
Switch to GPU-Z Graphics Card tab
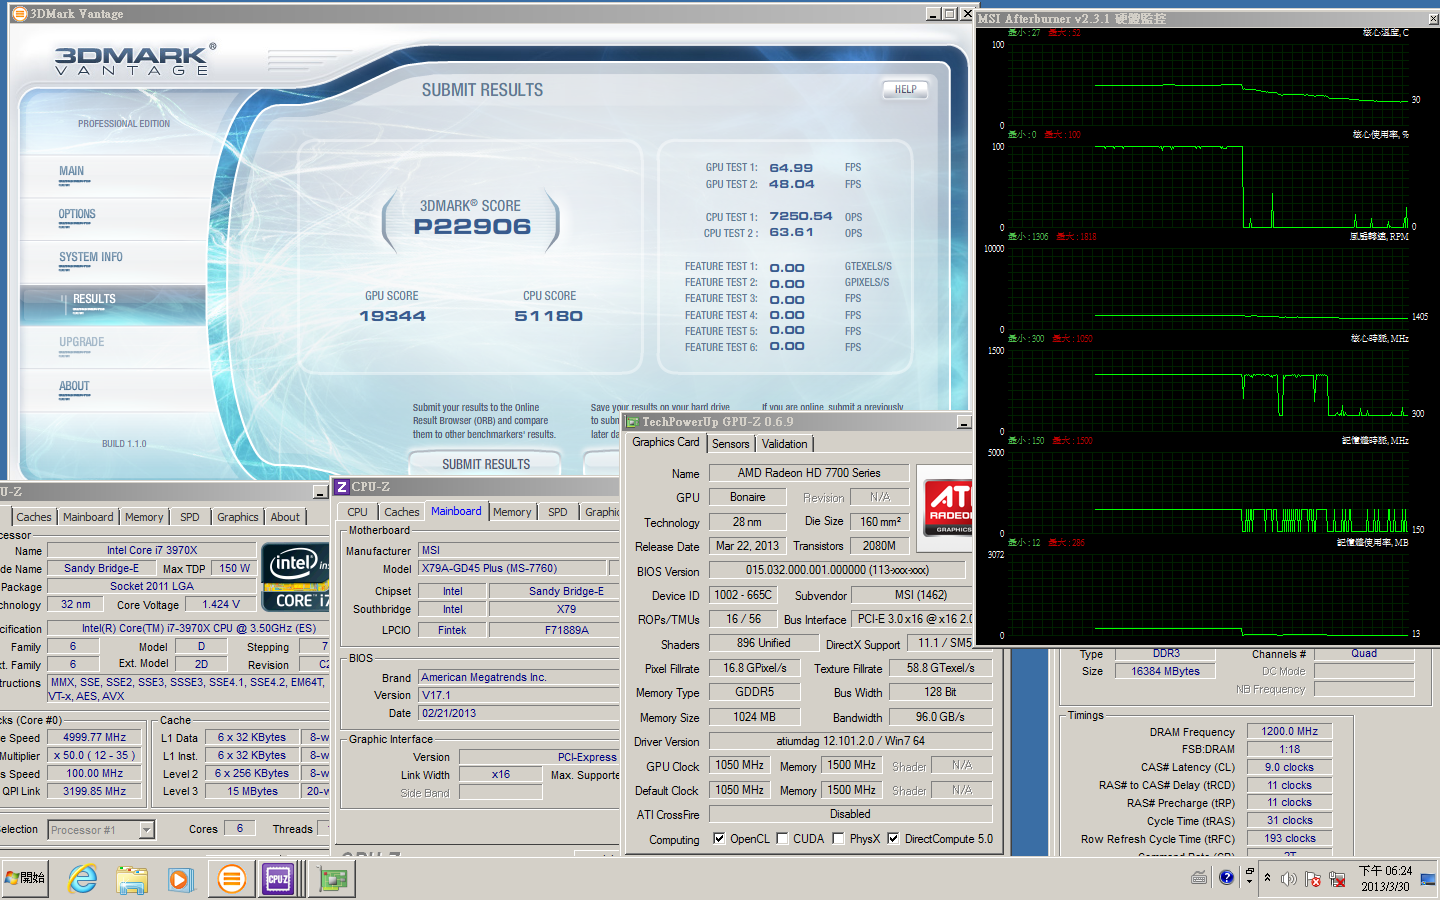click(x=666, y=442)
